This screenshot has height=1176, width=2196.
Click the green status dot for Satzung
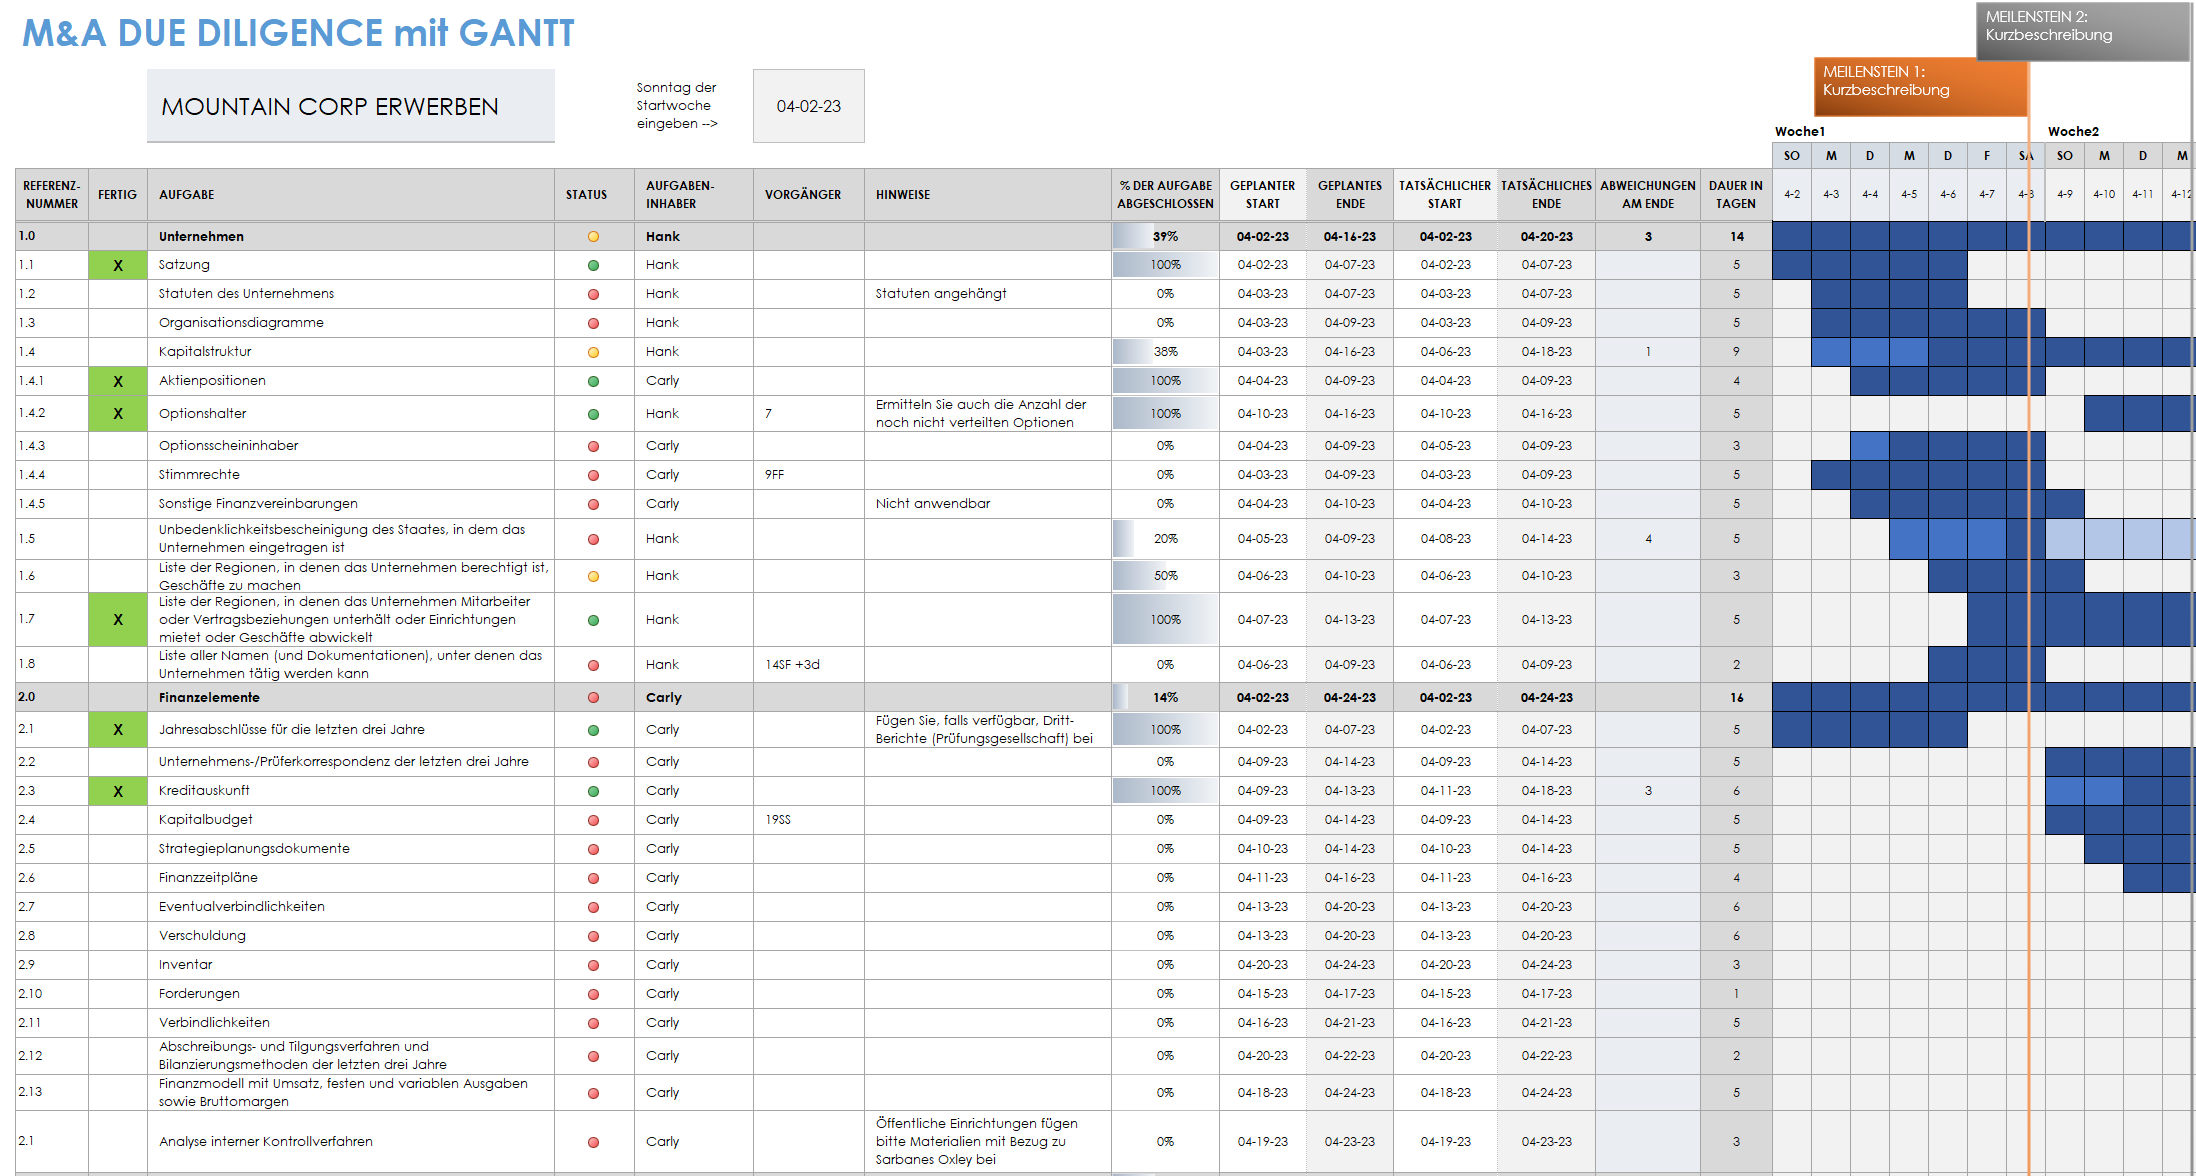pos(593,266)
